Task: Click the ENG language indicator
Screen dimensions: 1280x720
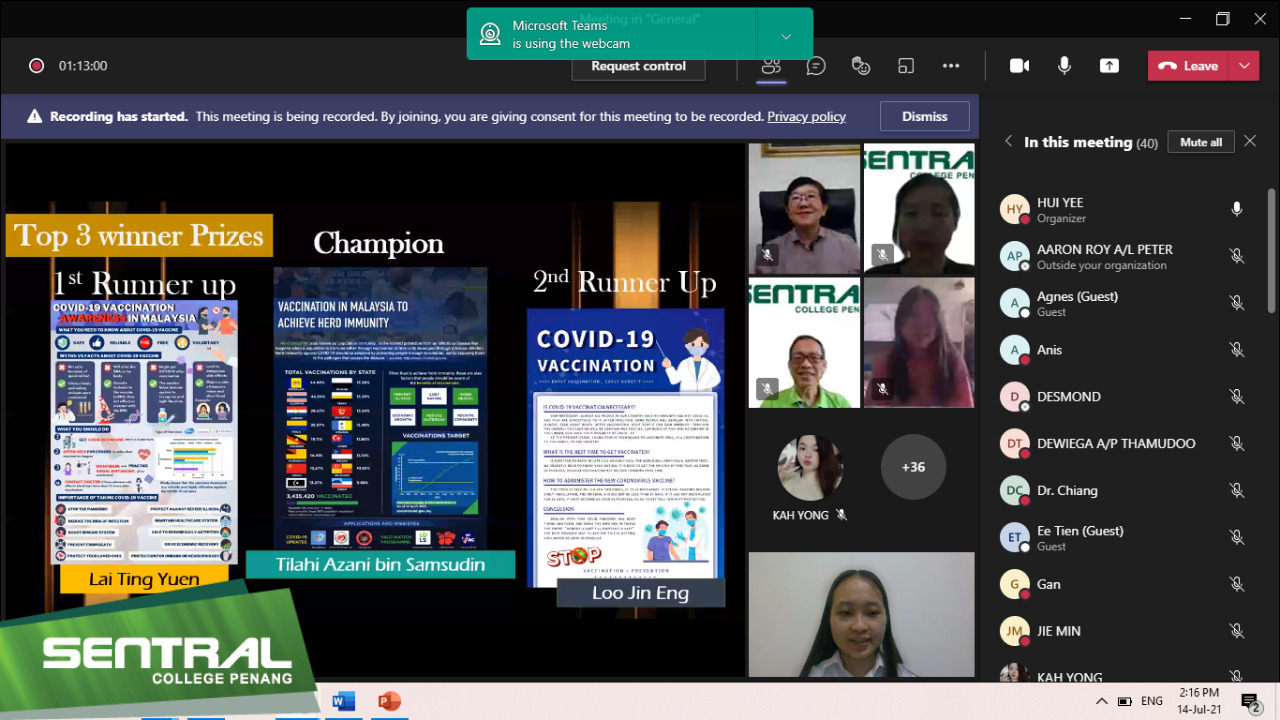Action: click(1152, 701)
